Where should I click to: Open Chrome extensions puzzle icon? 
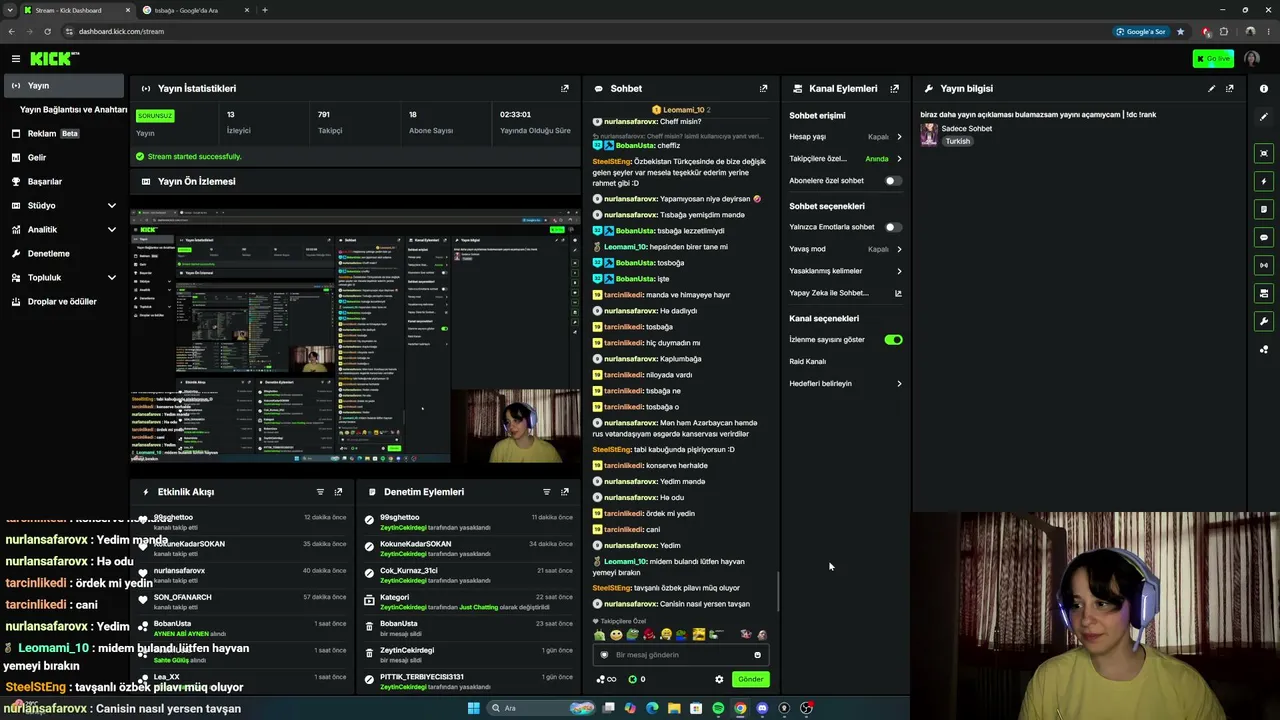point(1223,31)
